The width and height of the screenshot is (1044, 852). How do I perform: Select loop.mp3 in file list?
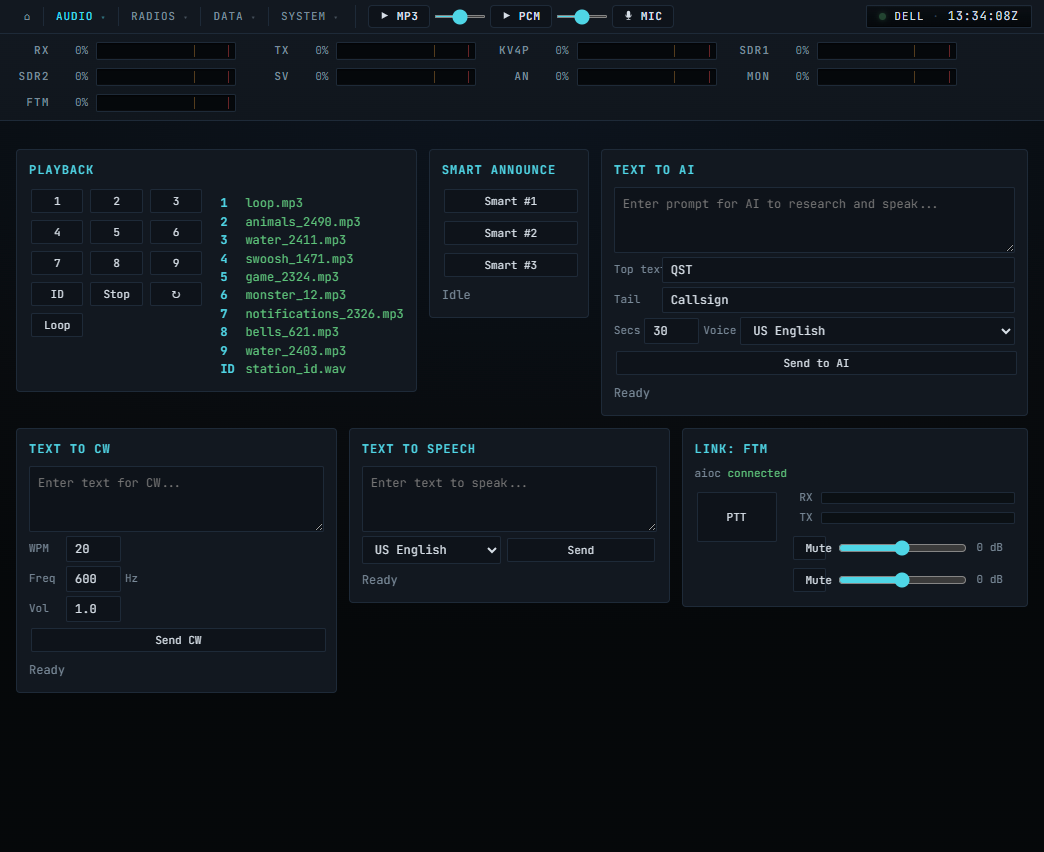coord(274,203)
